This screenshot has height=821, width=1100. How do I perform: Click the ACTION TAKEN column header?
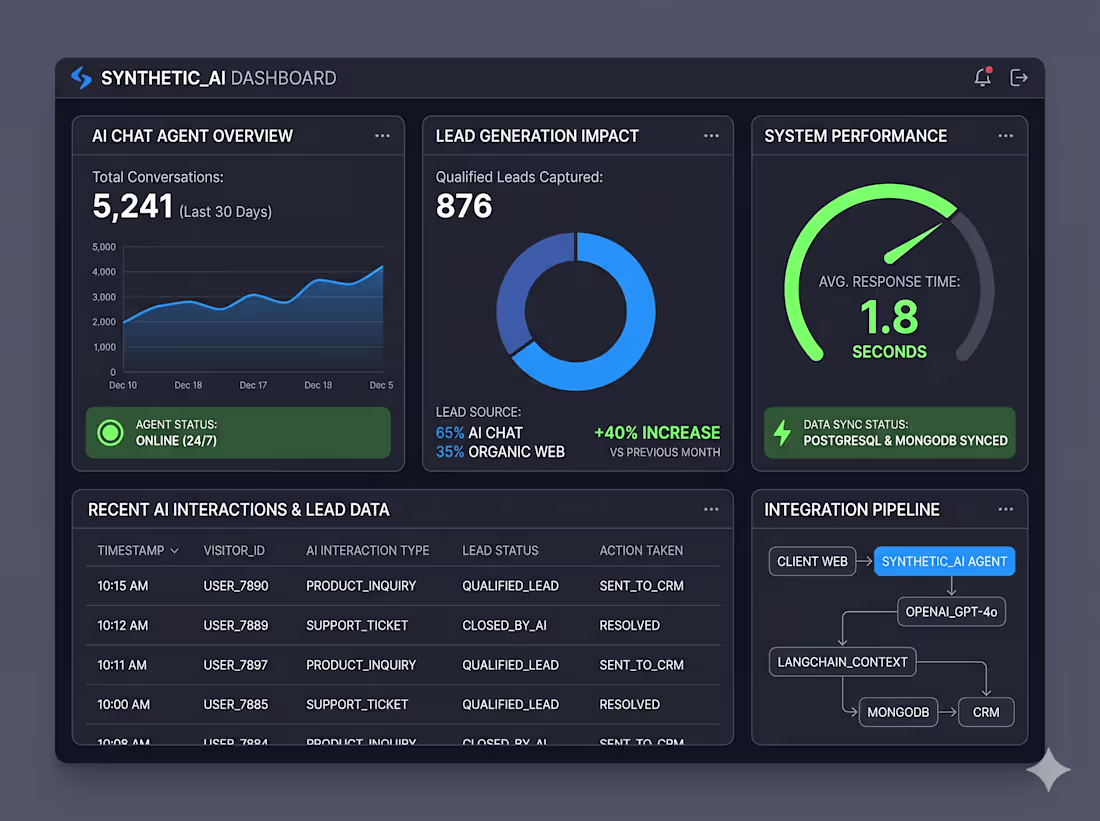pyautogui.click(x=641, y=551)
